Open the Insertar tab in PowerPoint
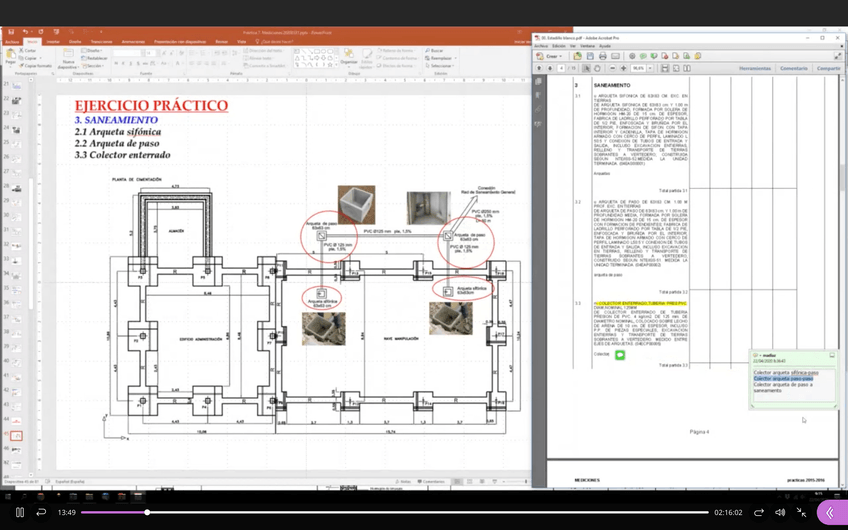 point(53,42)
